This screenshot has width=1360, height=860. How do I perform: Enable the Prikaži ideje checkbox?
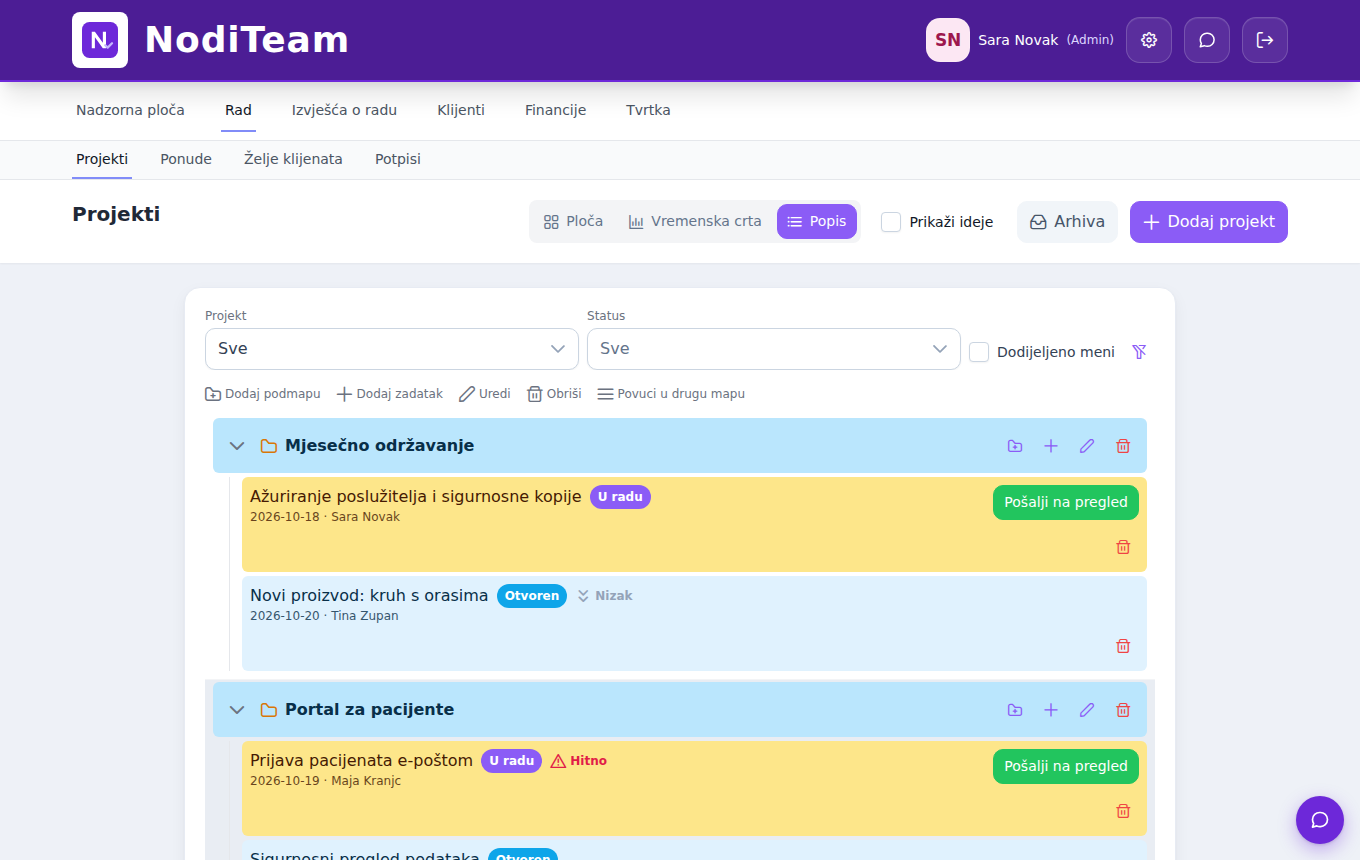[891, 222]
